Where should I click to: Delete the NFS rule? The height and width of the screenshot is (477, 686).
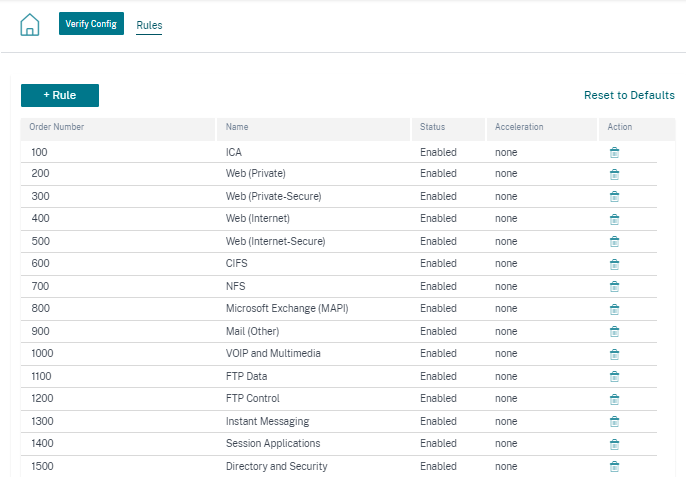click(x=614, y=286)
